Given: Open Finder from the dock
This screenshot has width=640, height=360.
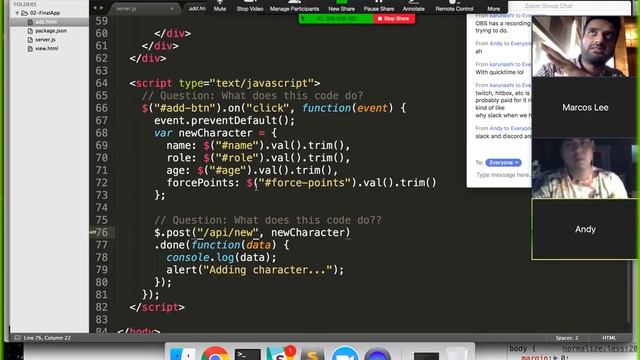Looking at the screenshot, I should (x=182, y=354).
